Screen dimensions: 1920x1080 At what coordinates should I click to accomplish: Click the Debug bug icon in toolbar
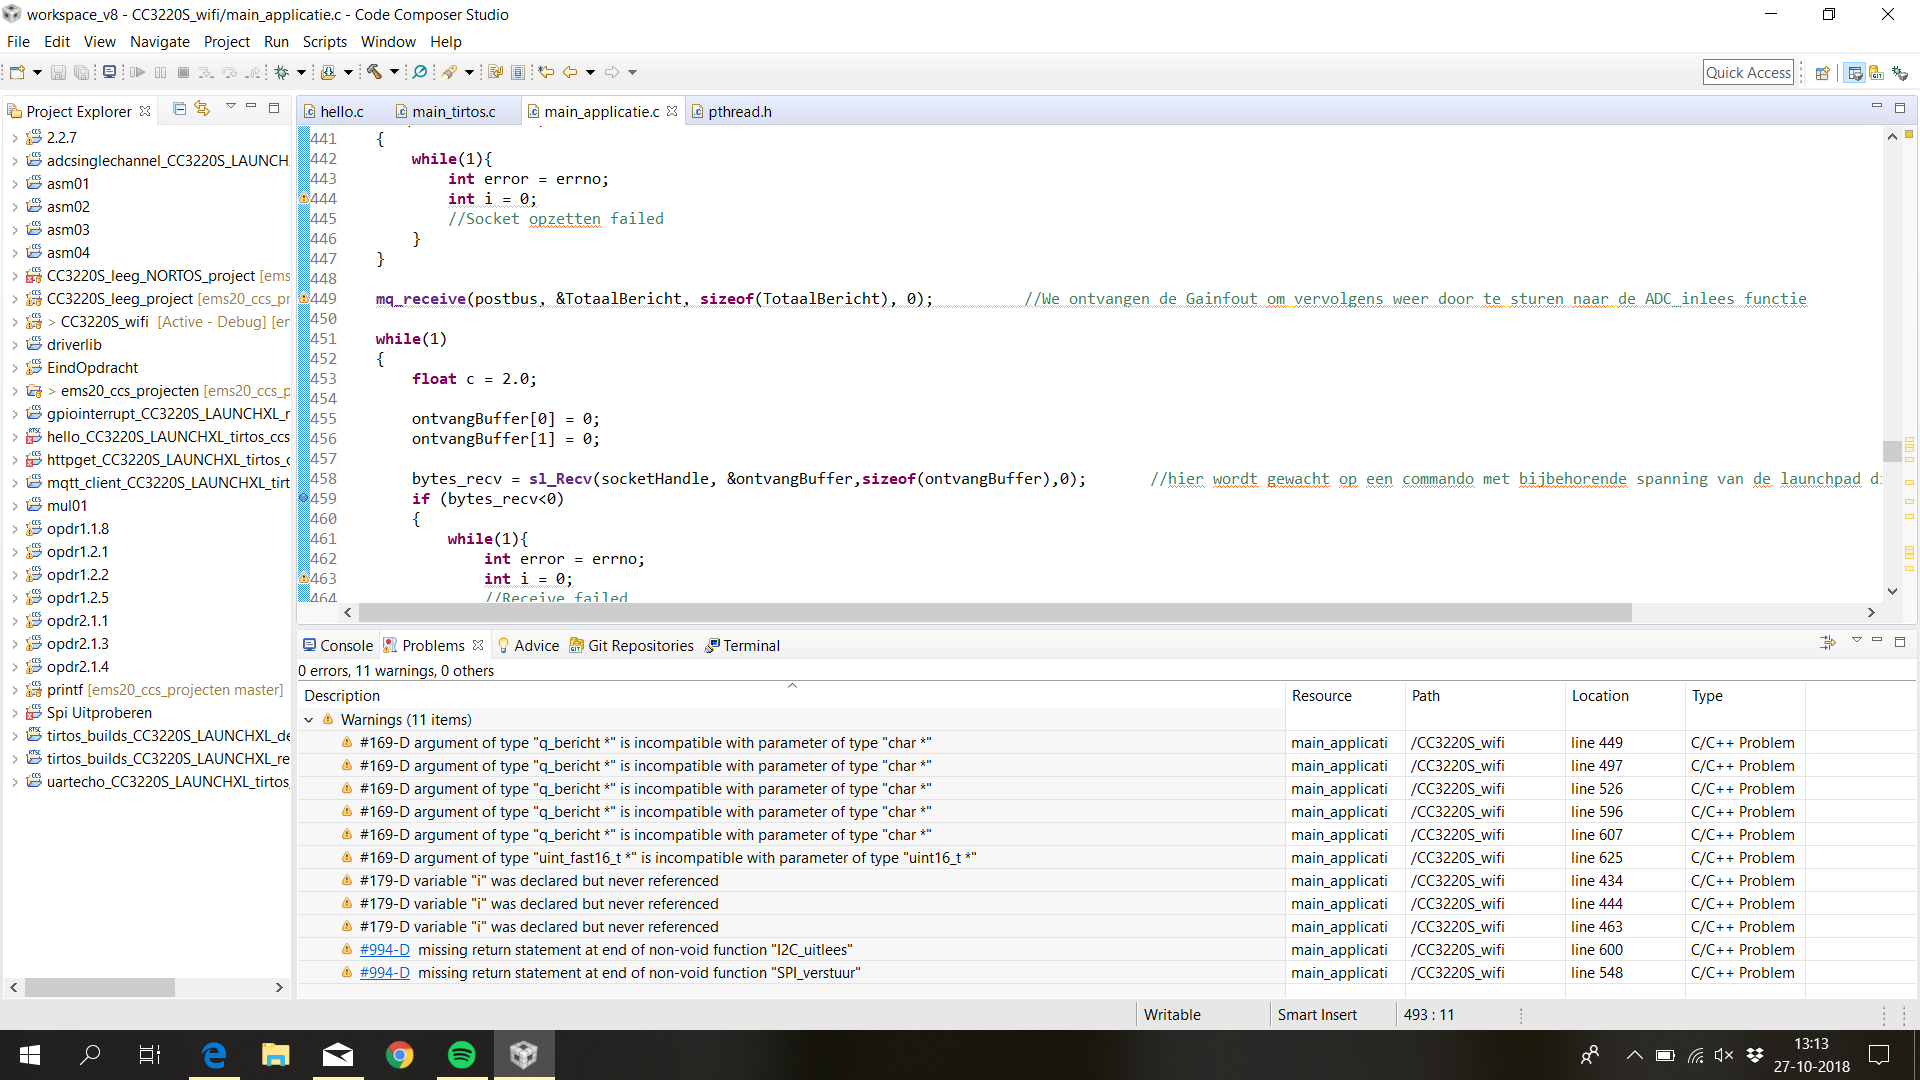coord(282,72)
